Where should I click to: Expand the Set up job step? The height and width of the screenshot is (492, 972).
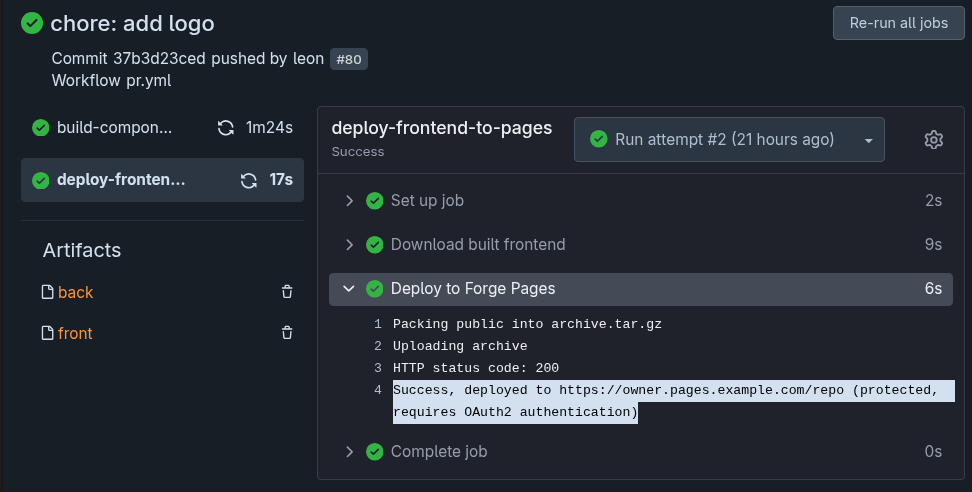[349, 200]
